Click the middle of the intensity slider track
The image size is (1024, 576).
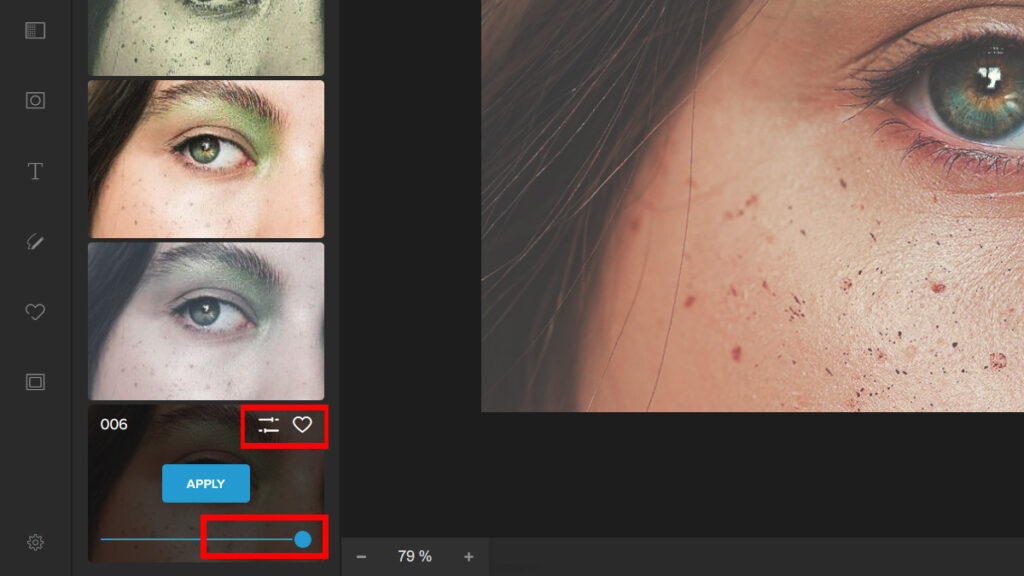coord(200,540)
